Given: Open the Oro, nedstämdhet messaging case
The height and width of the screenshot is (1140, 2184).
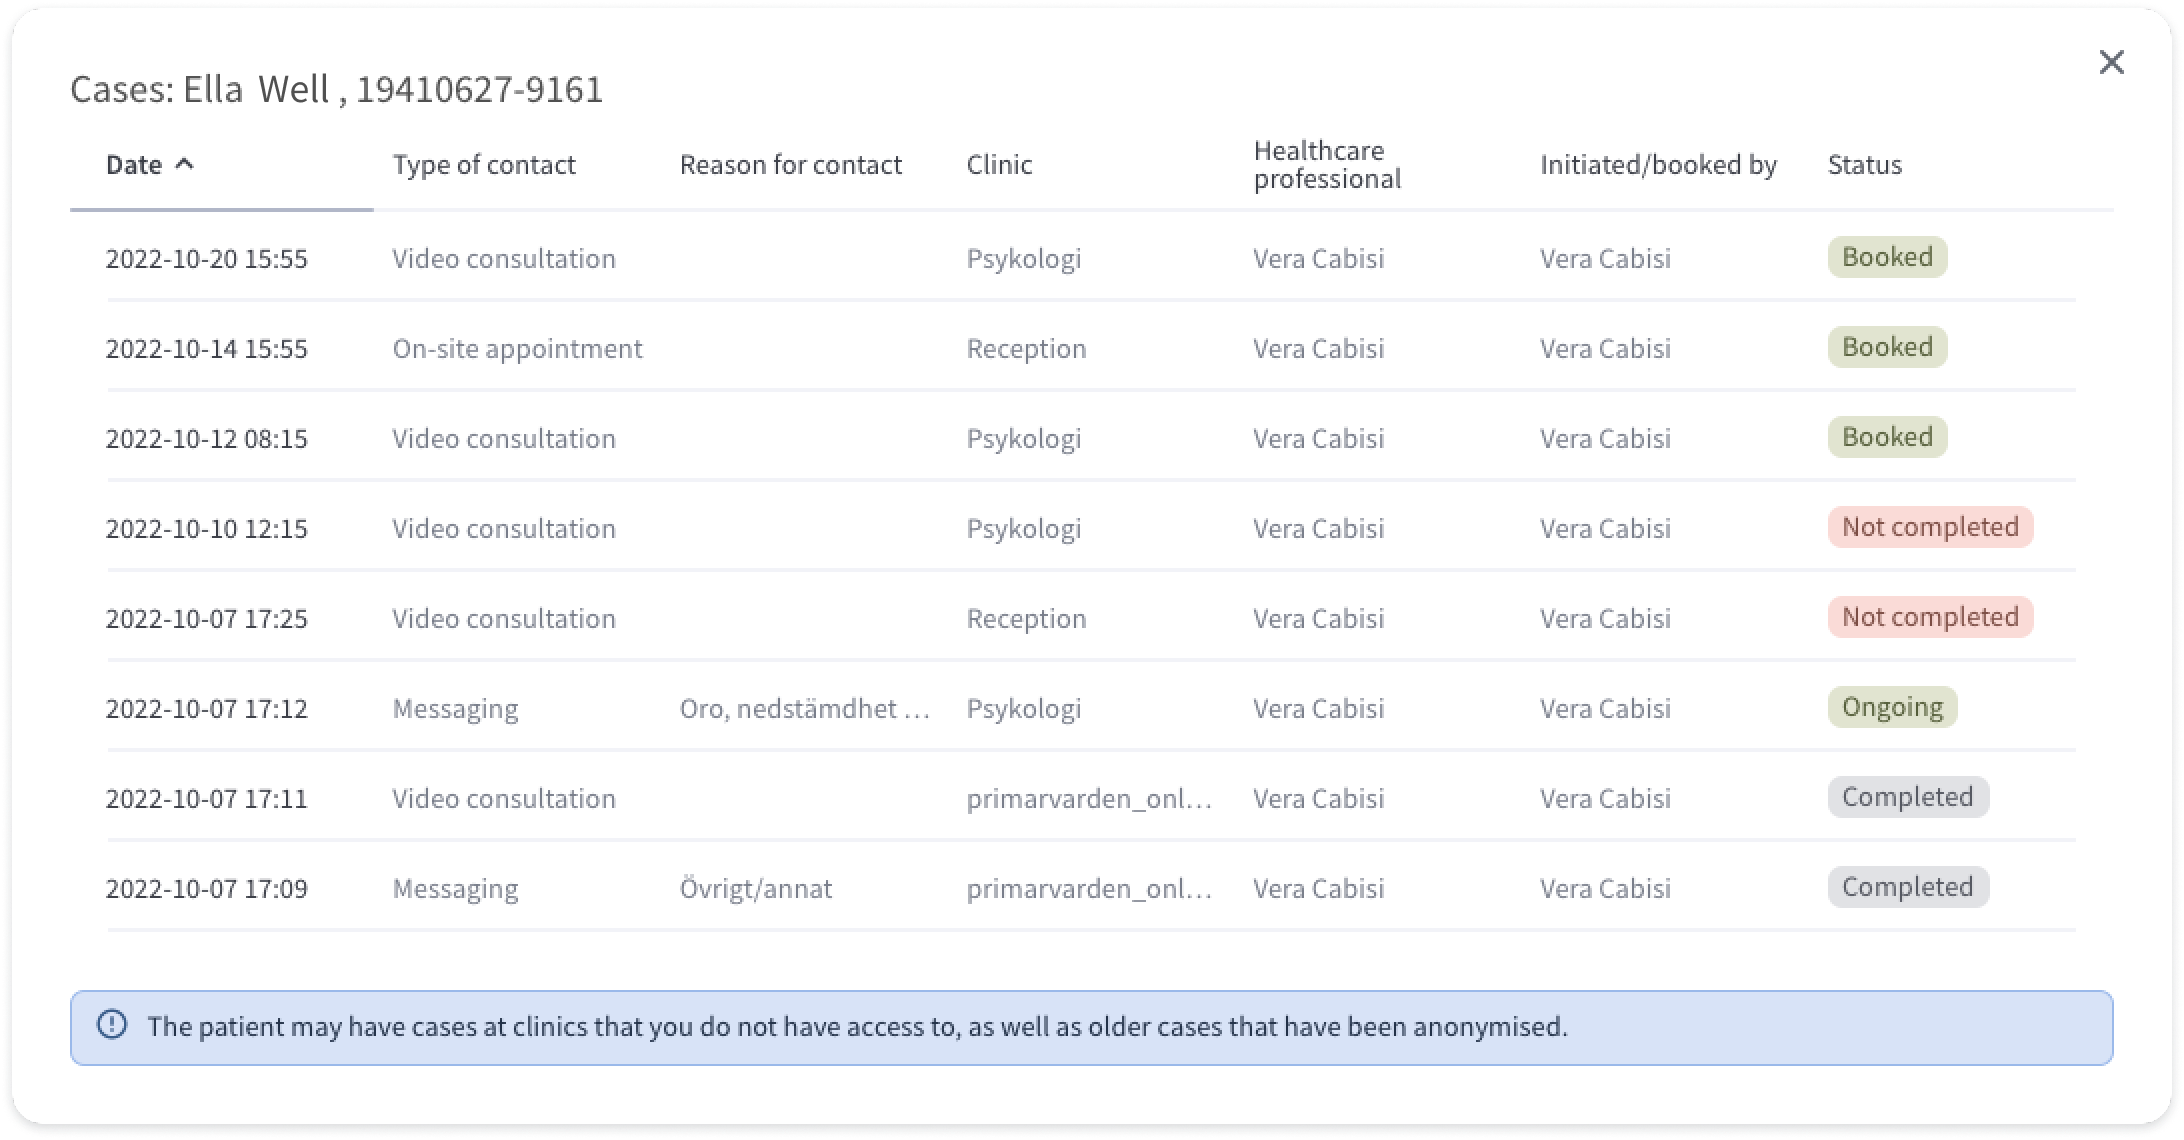Looking at the screenshot, I should click(x=1091, y=708).
